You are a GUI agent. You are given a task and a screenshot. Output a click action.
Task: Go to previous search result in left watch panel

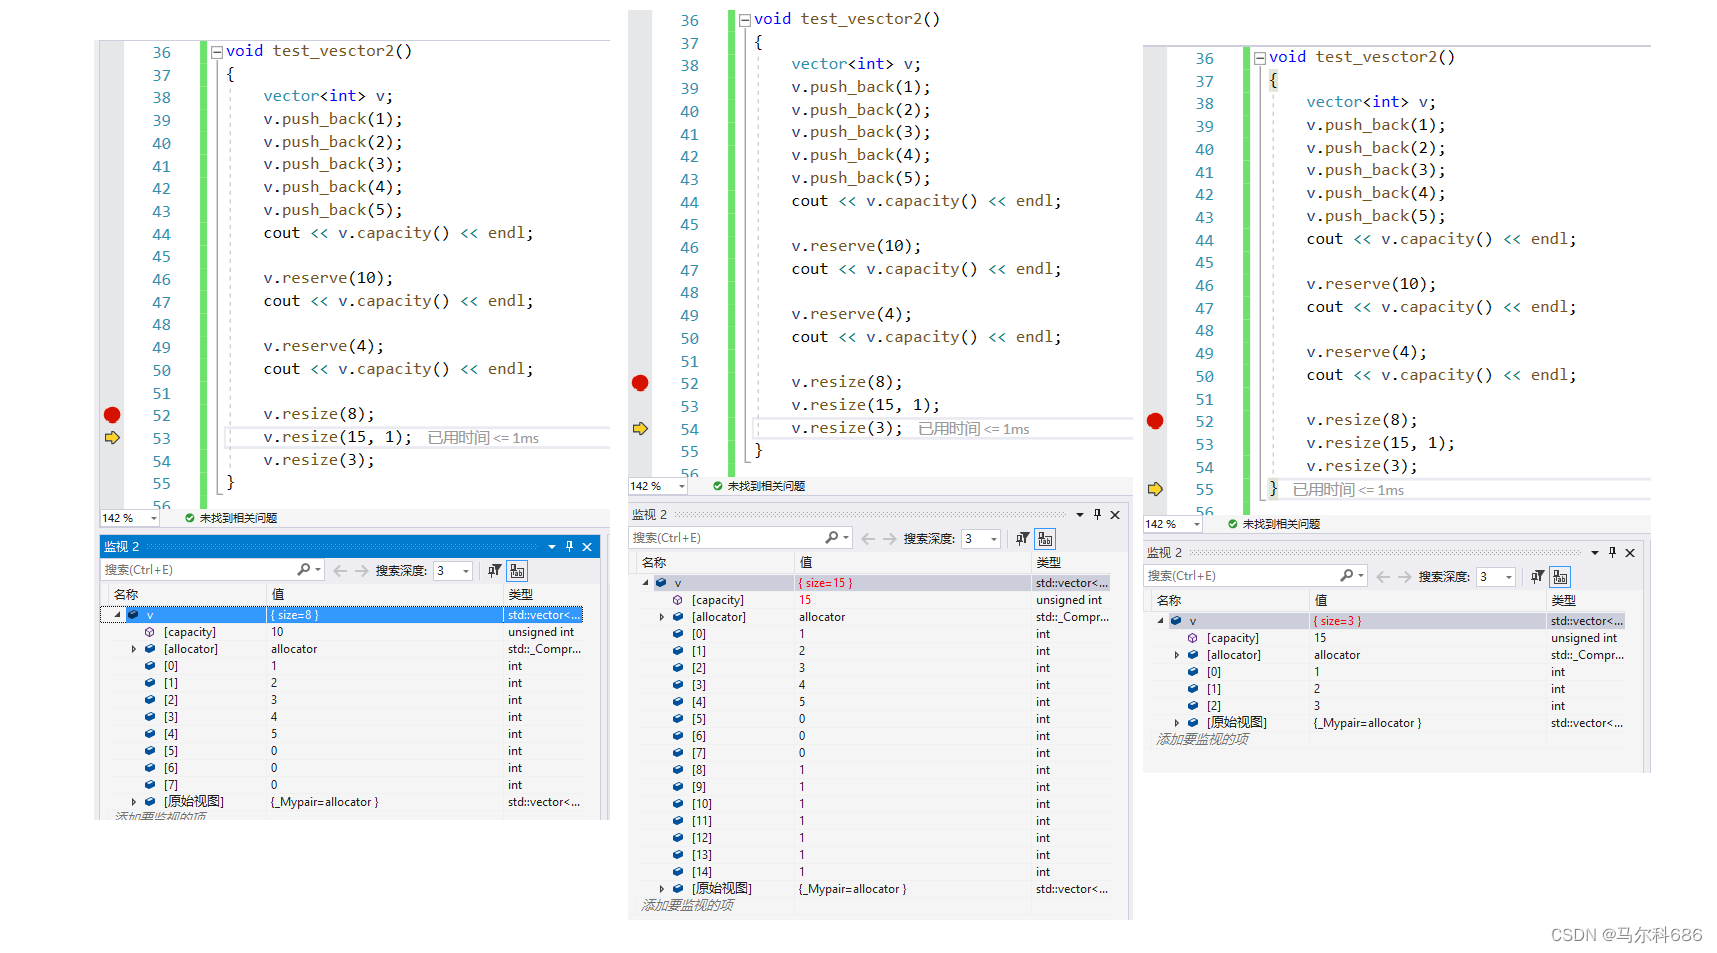340,571
